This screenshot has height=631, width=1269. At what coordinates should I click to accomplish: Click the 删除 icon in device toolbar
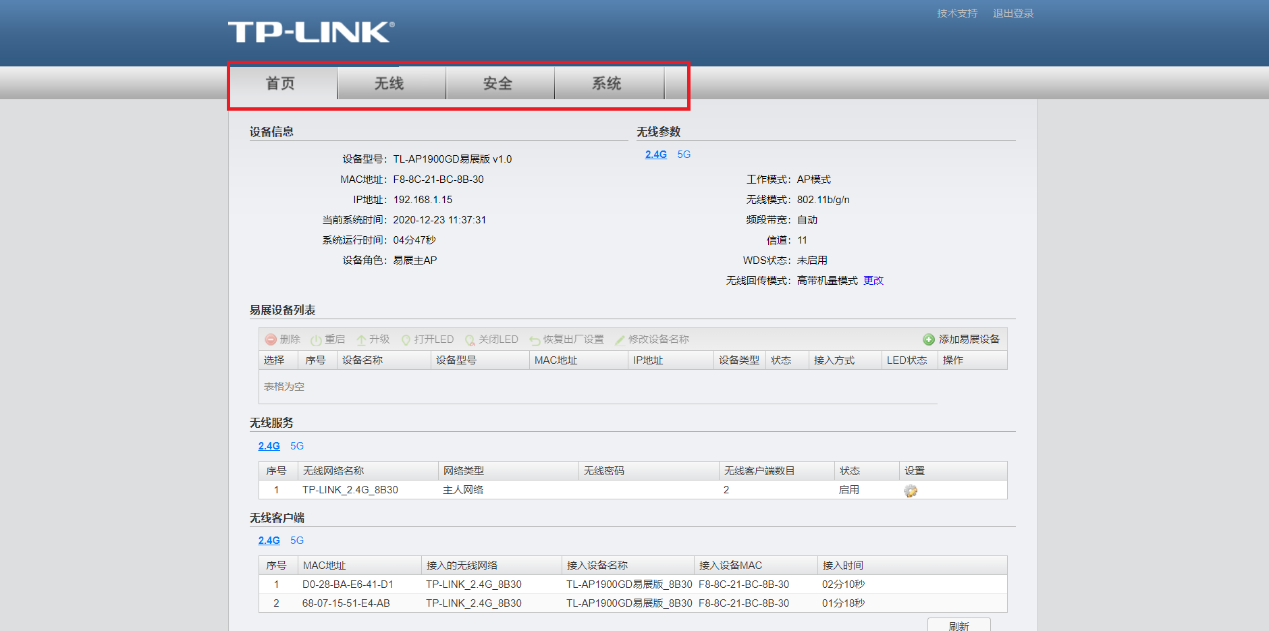[x=270, y=340]
